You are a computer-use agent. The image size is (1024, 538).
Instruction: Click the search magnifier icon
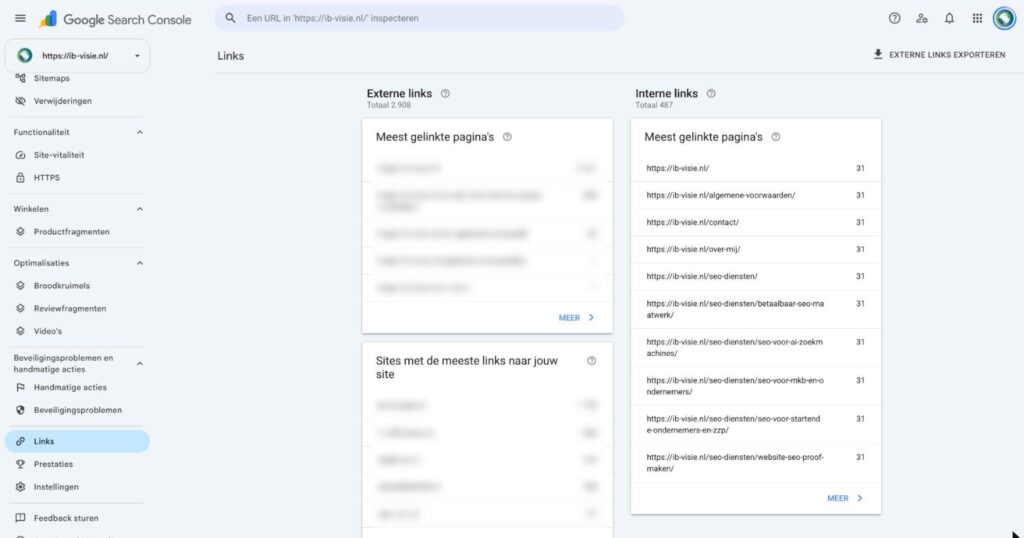(x=231, y=18)
